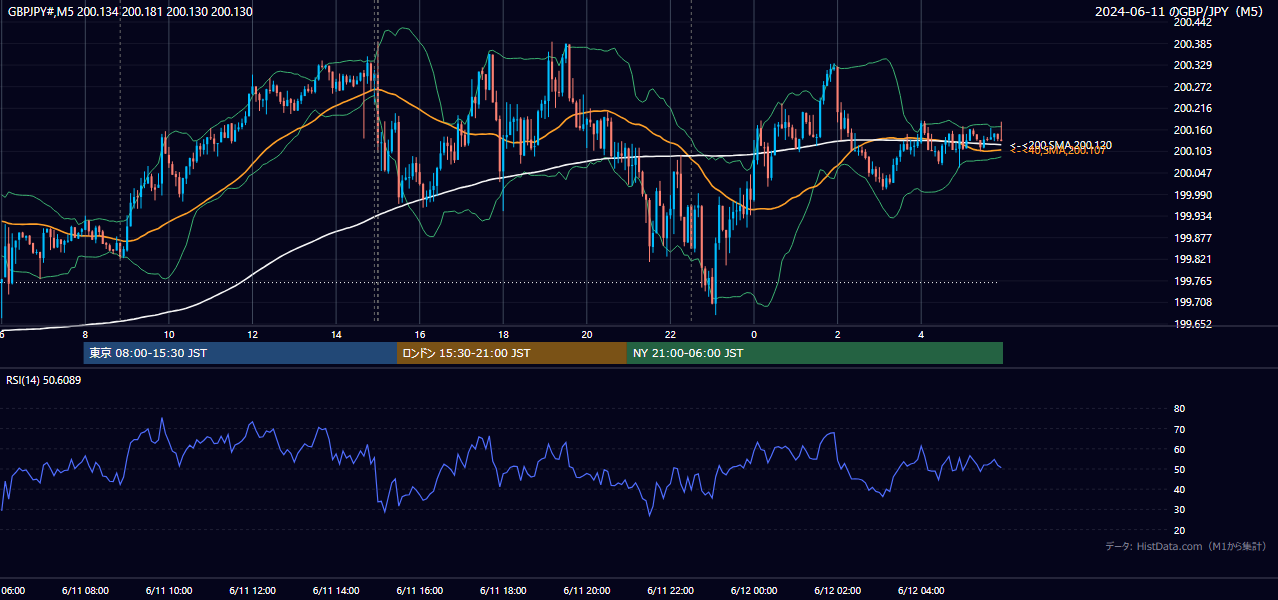Click price axis label 199.990
This screenshot has width=1278, height=600.
coord(1192,195)
